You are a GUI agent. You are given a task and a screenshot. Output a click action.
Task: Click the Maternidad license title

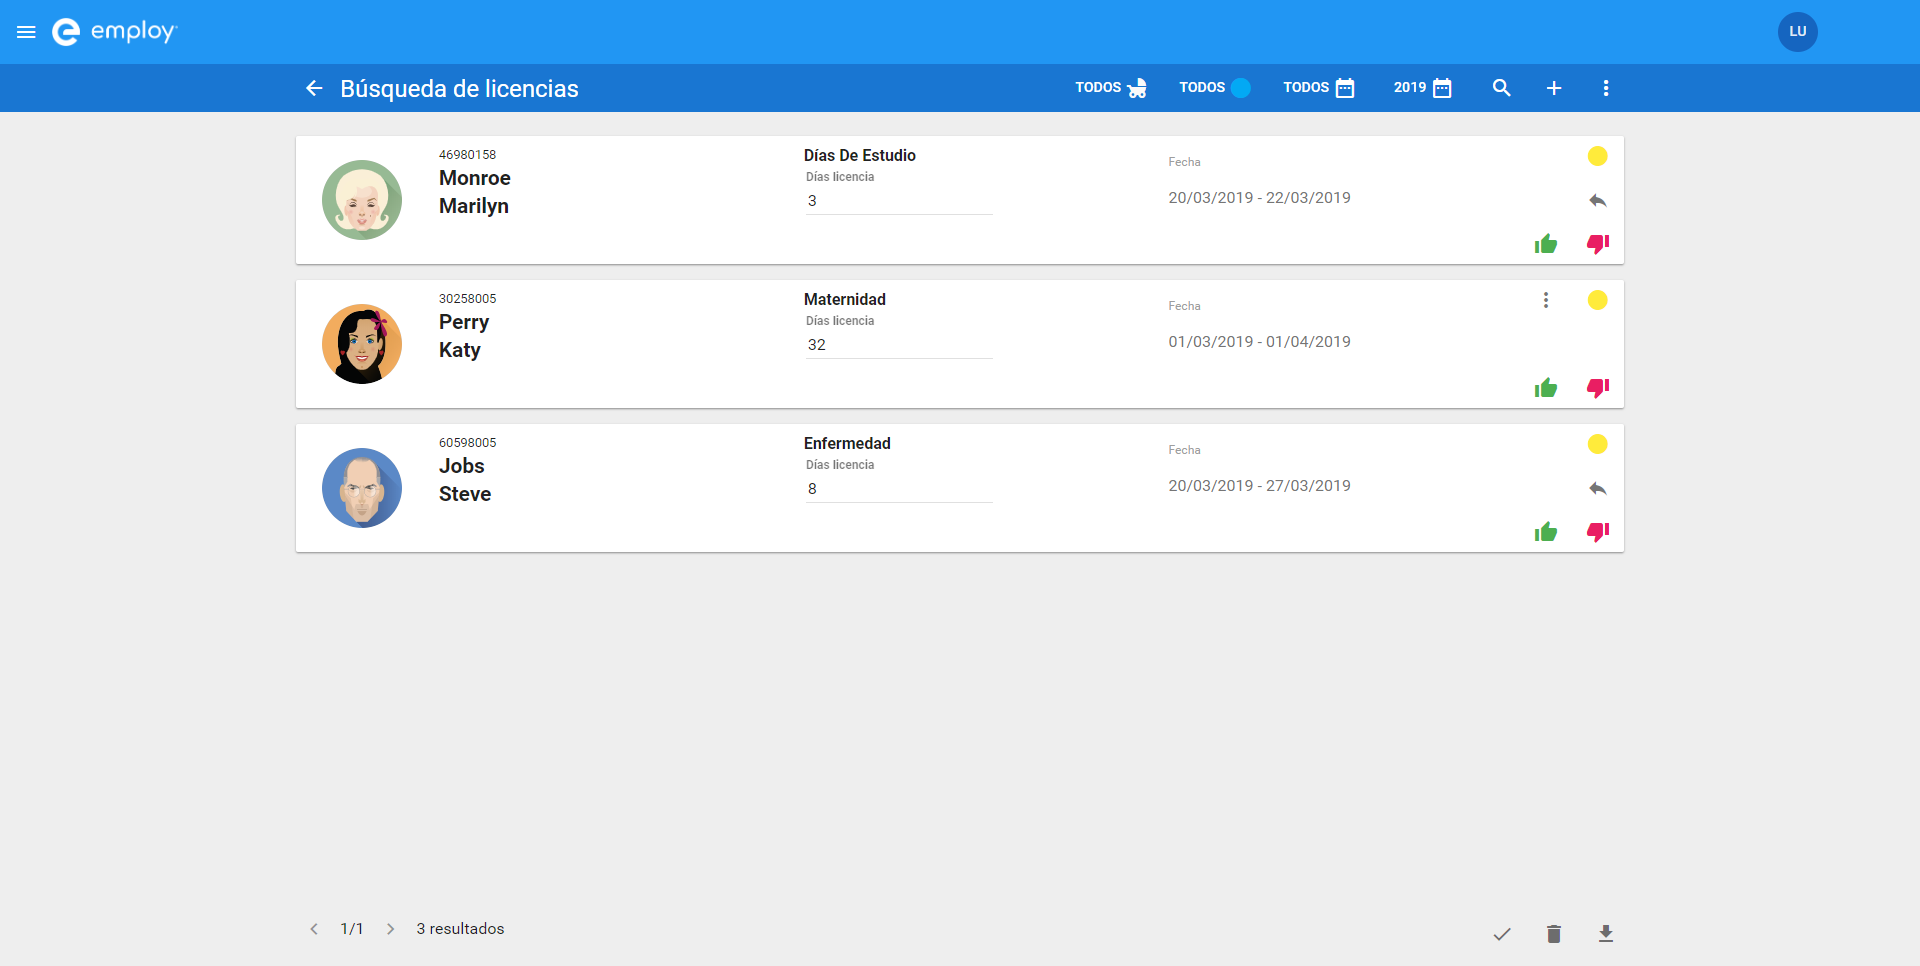pos(845,299)
